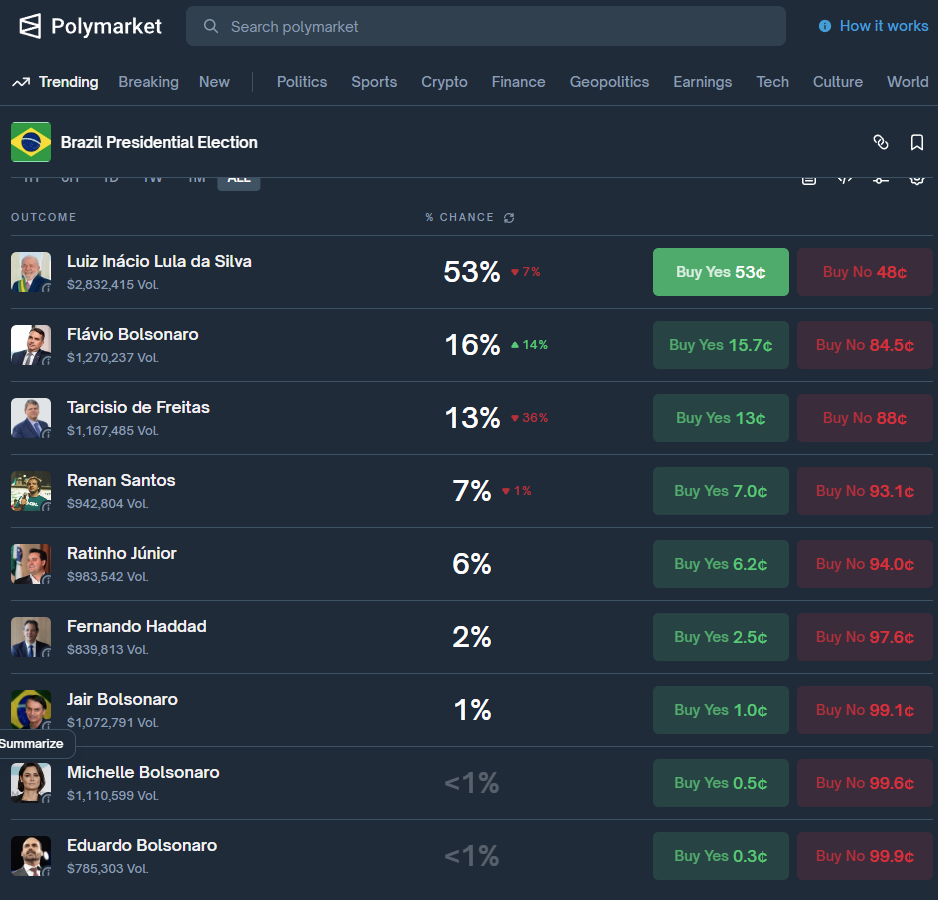This screenshot has height=900, width=938.
Task: Focus the Search polymarket field
Action: point(486,26)
